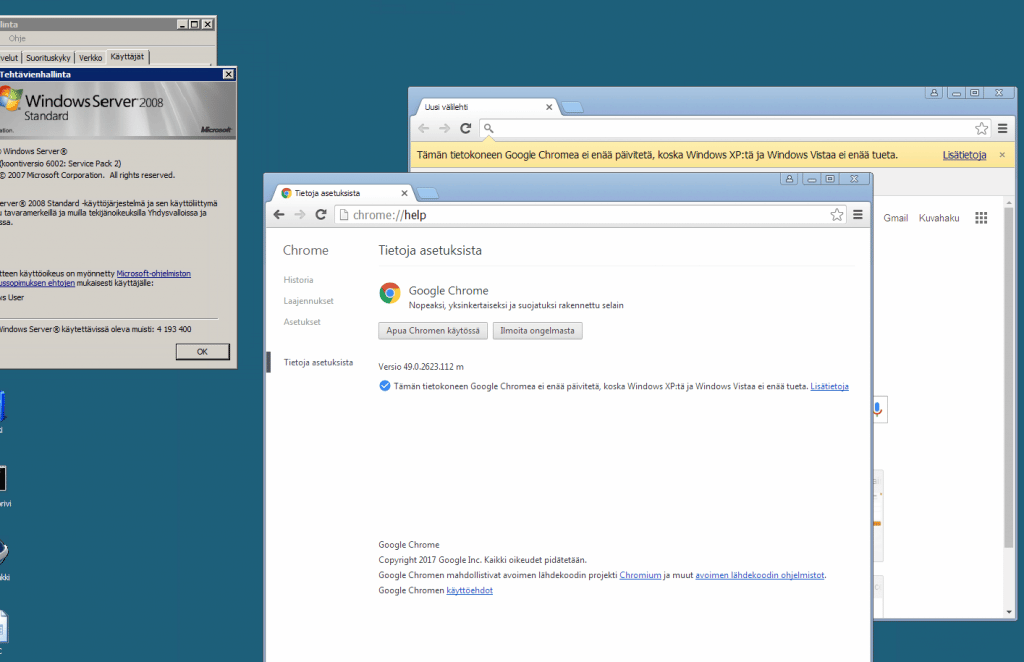Focus the chrome://help address bar
This screenshot has height=662, width=1024.
[580, 214]
